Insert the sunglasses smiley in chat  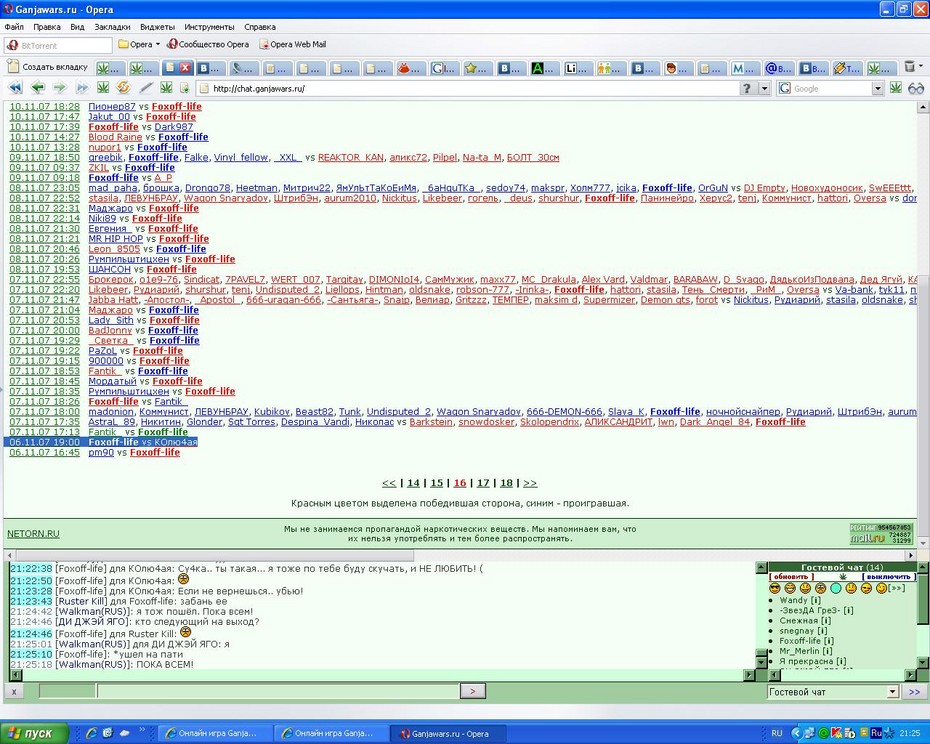pyautogui.click(x=775, y=588)
